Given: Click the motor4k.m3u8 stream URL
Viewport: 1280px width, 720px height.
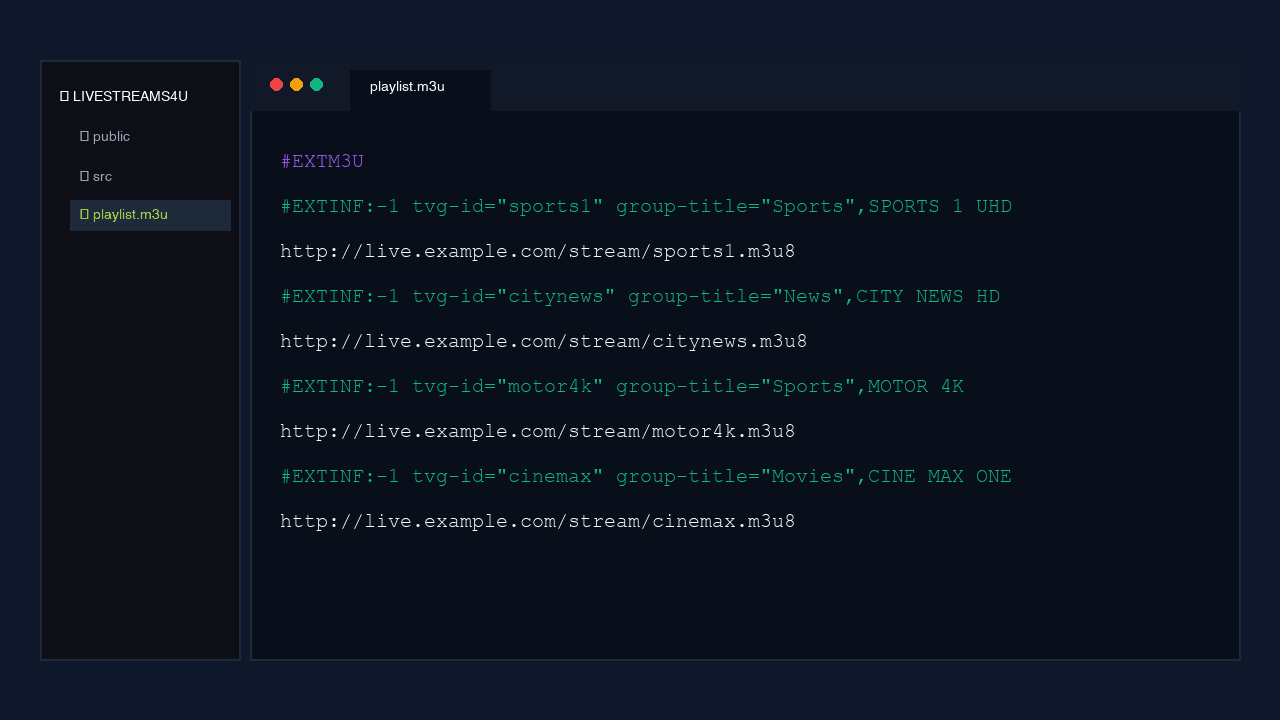Looking at the screenshot, I should click(538, 431).
